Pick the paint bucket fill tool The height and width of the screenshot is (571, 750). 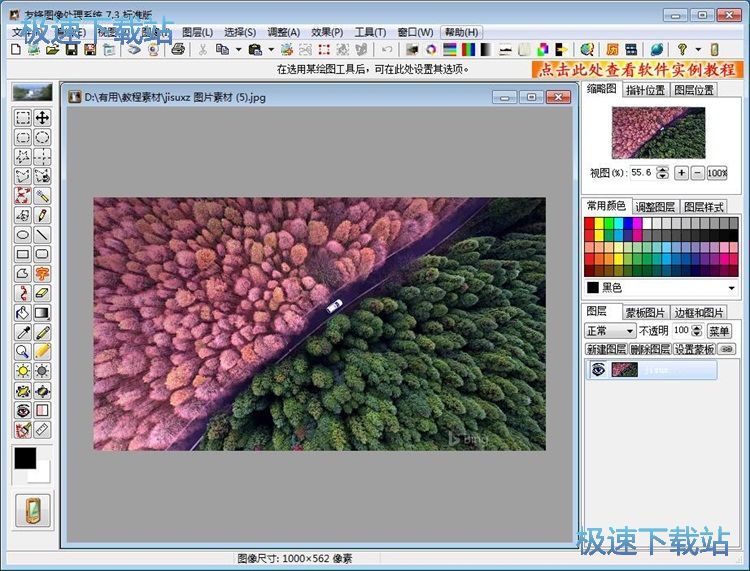[x=23, y=312]
